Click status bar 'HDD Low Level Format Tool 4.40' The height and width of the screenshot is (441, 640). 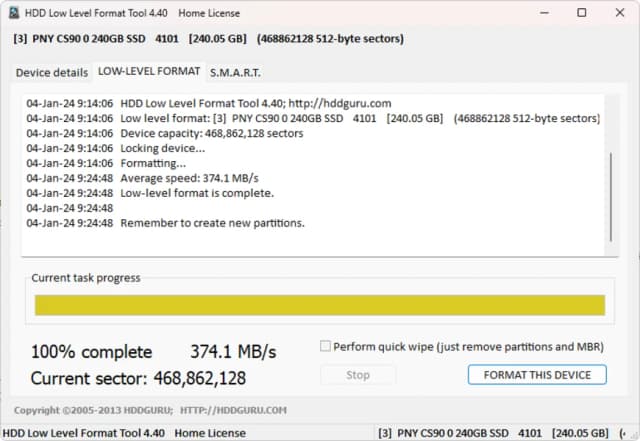(x=84, y=433)
